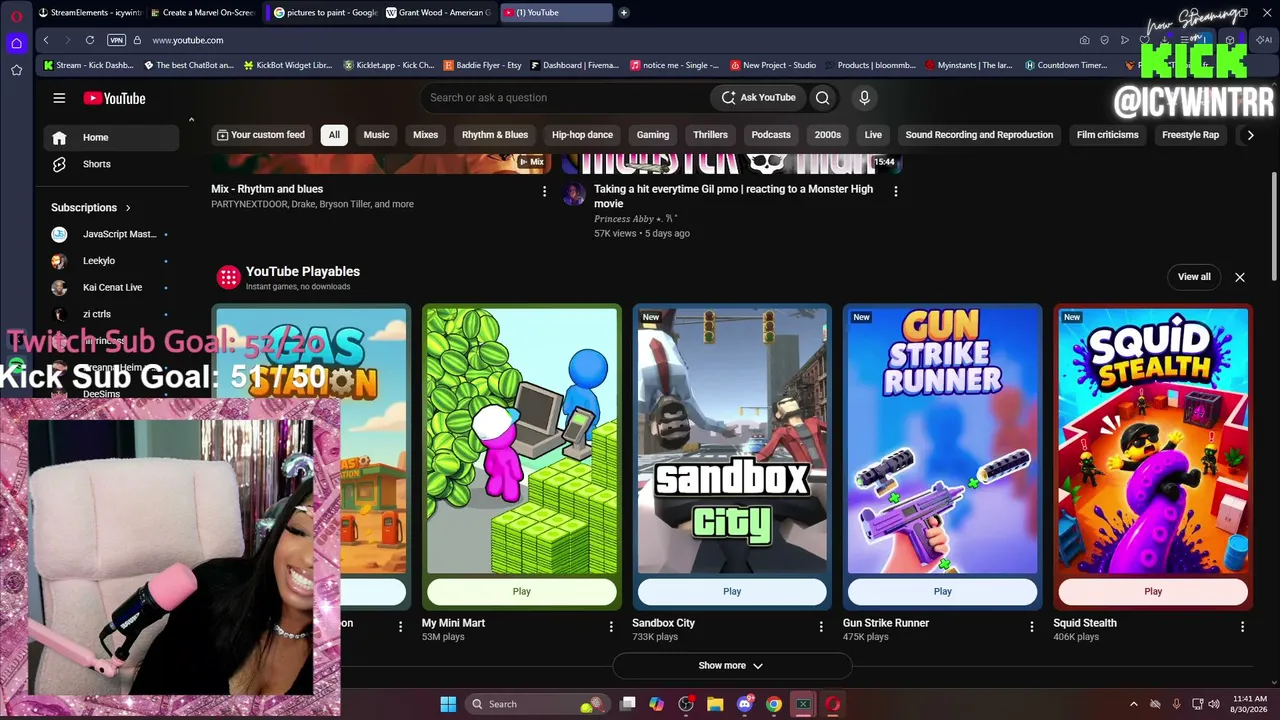
Task: Select the Music filter chip
Action: click(x=376, y=135)
